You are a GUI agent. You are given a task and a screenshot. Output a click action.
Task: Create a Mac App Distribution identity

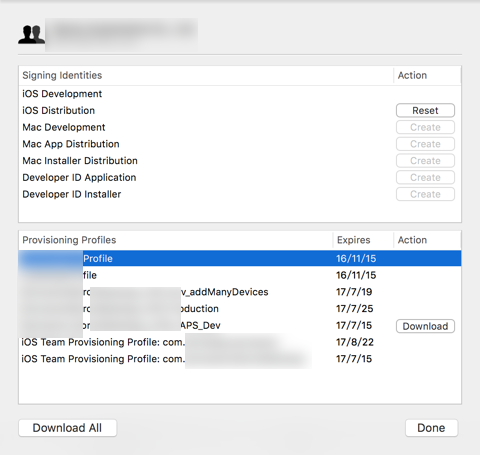click(425, 144)
